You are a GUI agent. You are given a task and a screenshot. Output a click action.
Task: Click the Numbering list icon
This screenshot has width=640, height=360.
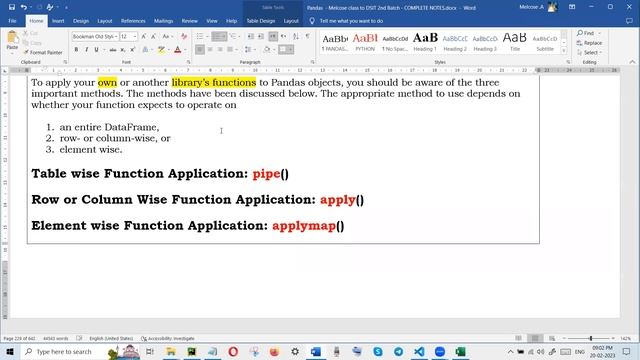[217, 36]
